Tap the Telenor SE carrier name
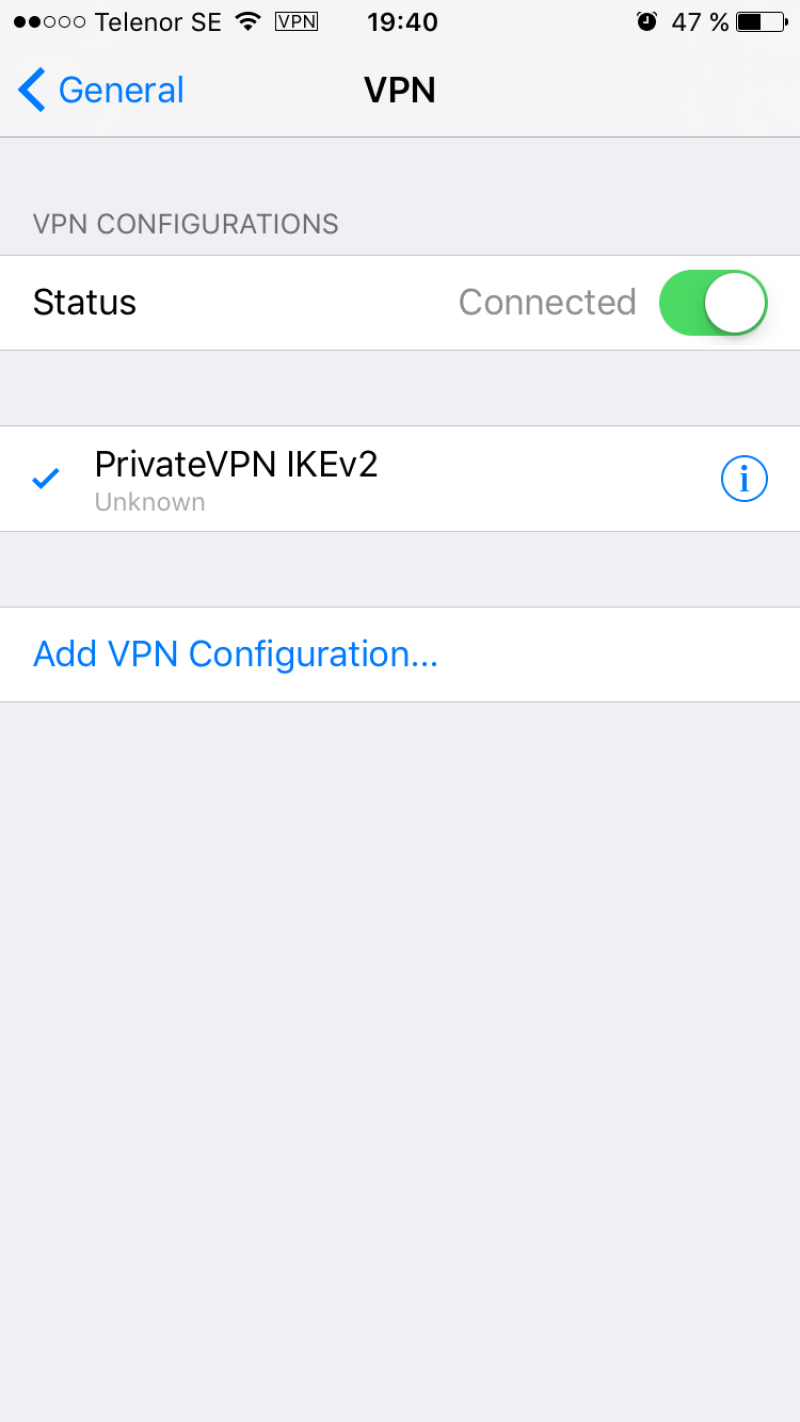This screenshot has width=800, height=1422. click(x=158, y=22)
